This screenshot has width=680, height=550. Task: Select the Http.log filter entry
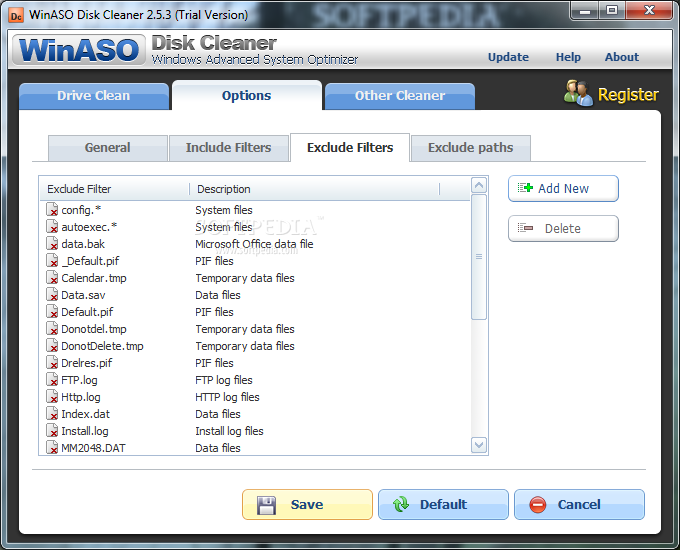[x=255, y=397]
